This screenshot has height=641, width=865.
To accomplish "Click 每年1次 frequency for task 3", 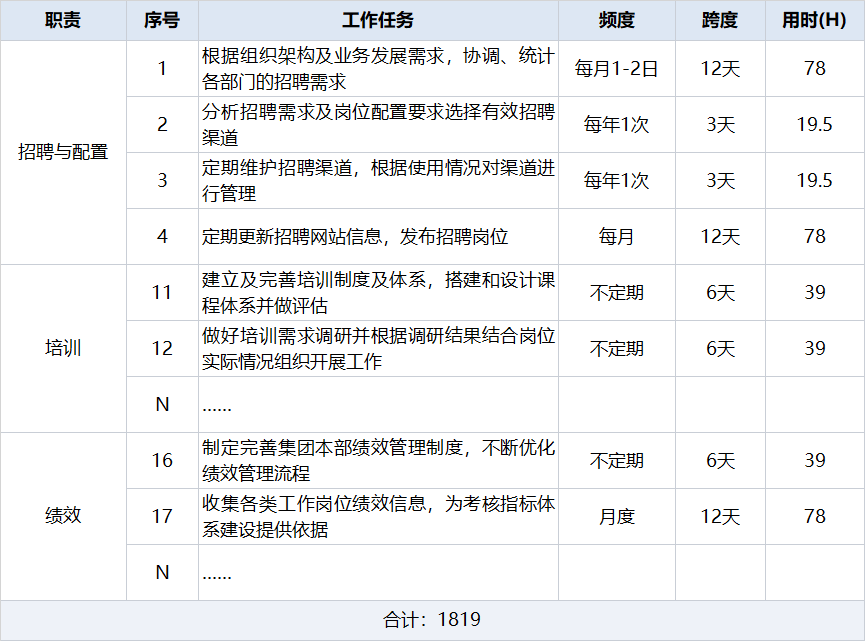I will pyautogui.click(x=617, y=181).
